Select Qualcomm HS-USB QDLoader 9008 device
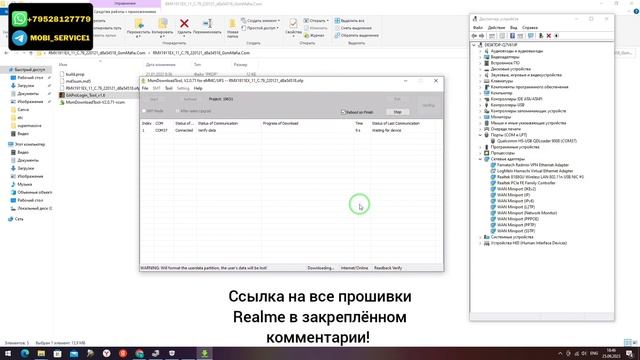This screenshot has width=640, height=360. pos(536,141)
